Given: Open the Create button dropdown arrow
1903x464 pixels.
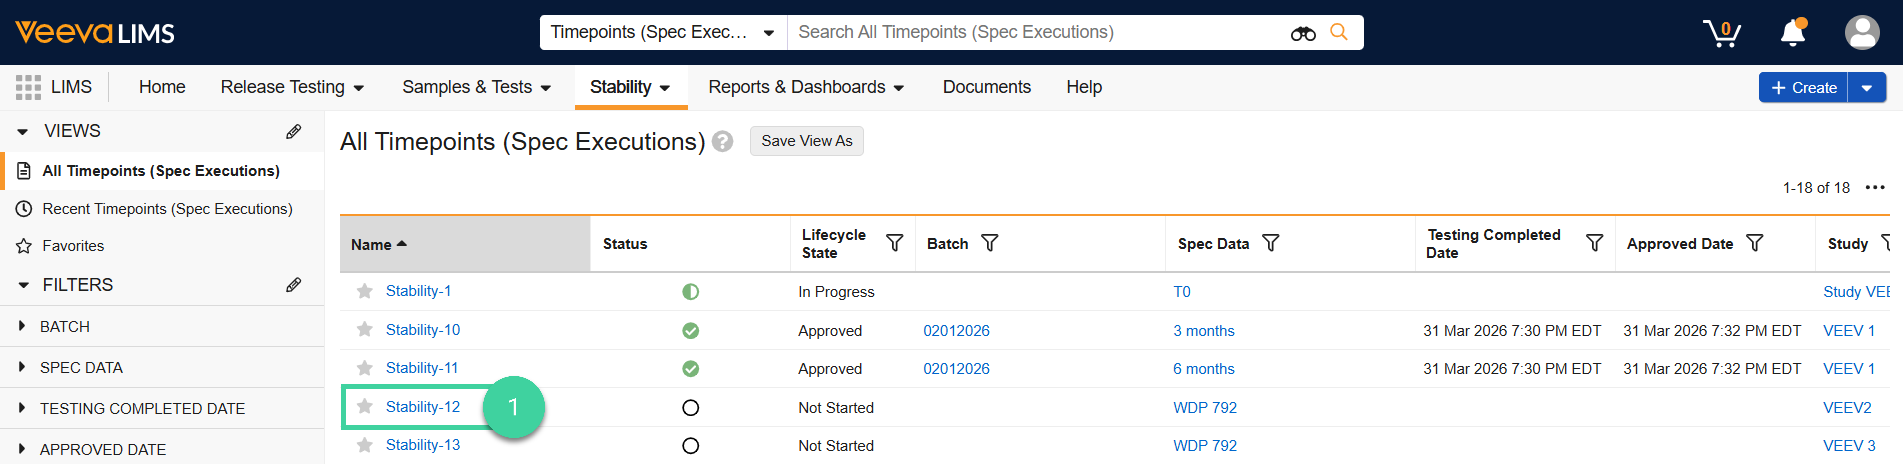Looking at the screenshot, I should [1866, 88].
